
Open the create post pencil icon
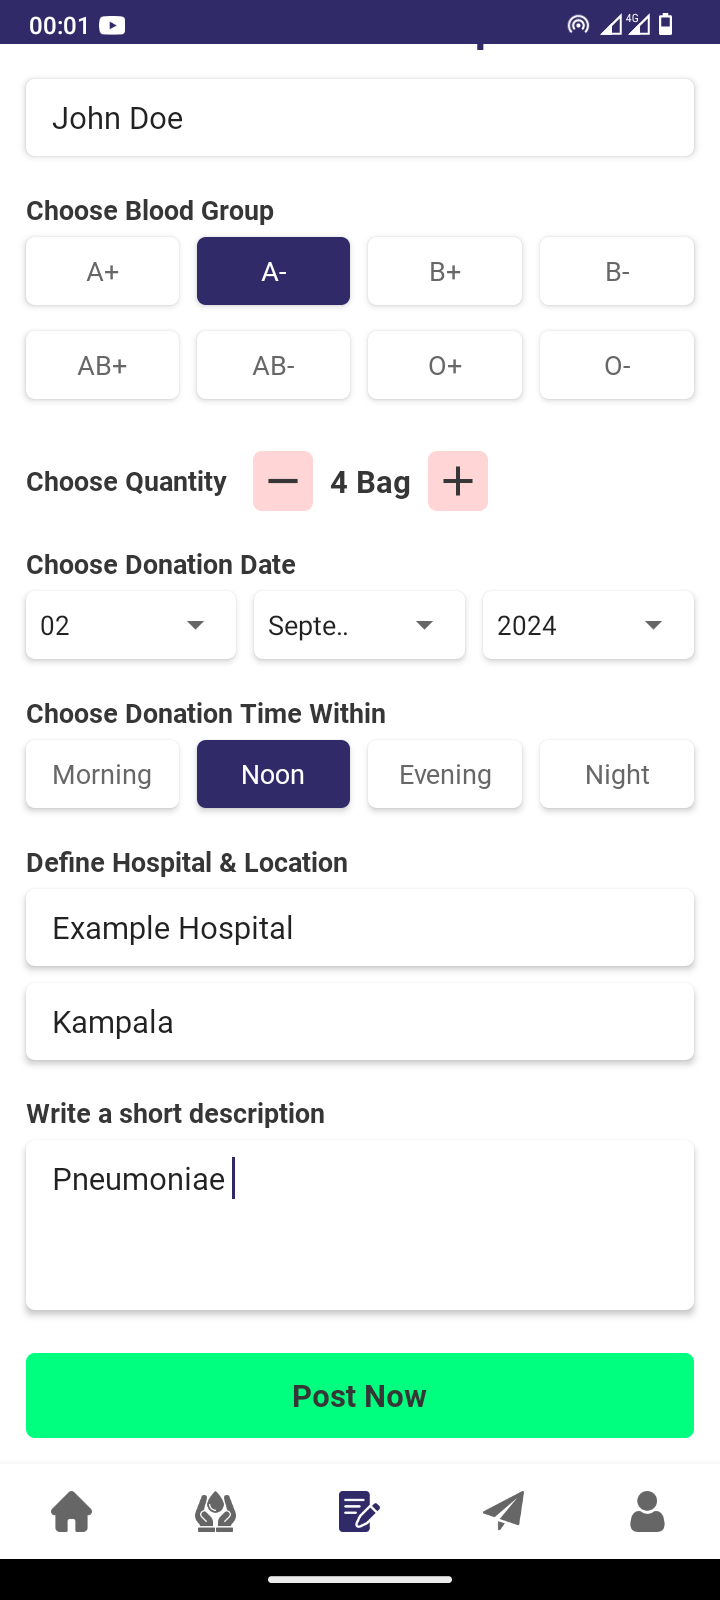point(359,1511)
